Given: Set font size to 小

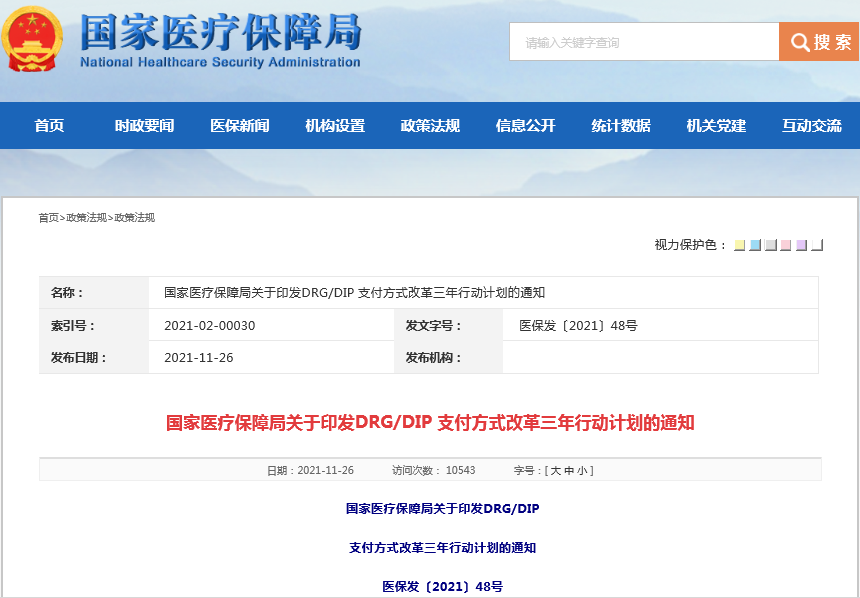Looking at the screenshot, I should [x=582, y=471].
